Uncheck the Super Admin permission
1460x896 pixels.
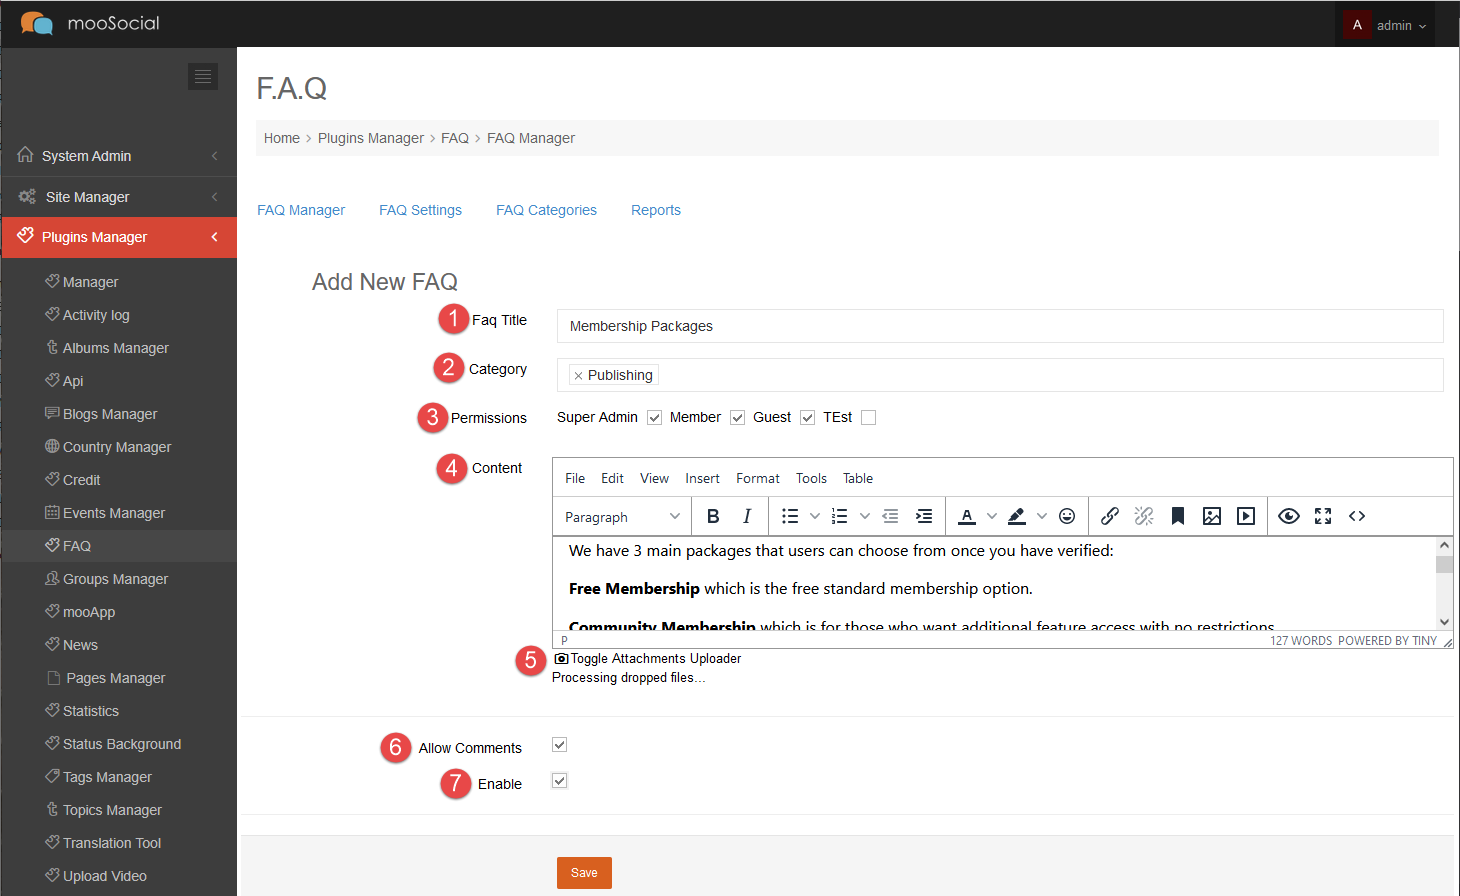pyautogui.click(x=654, y=418)
